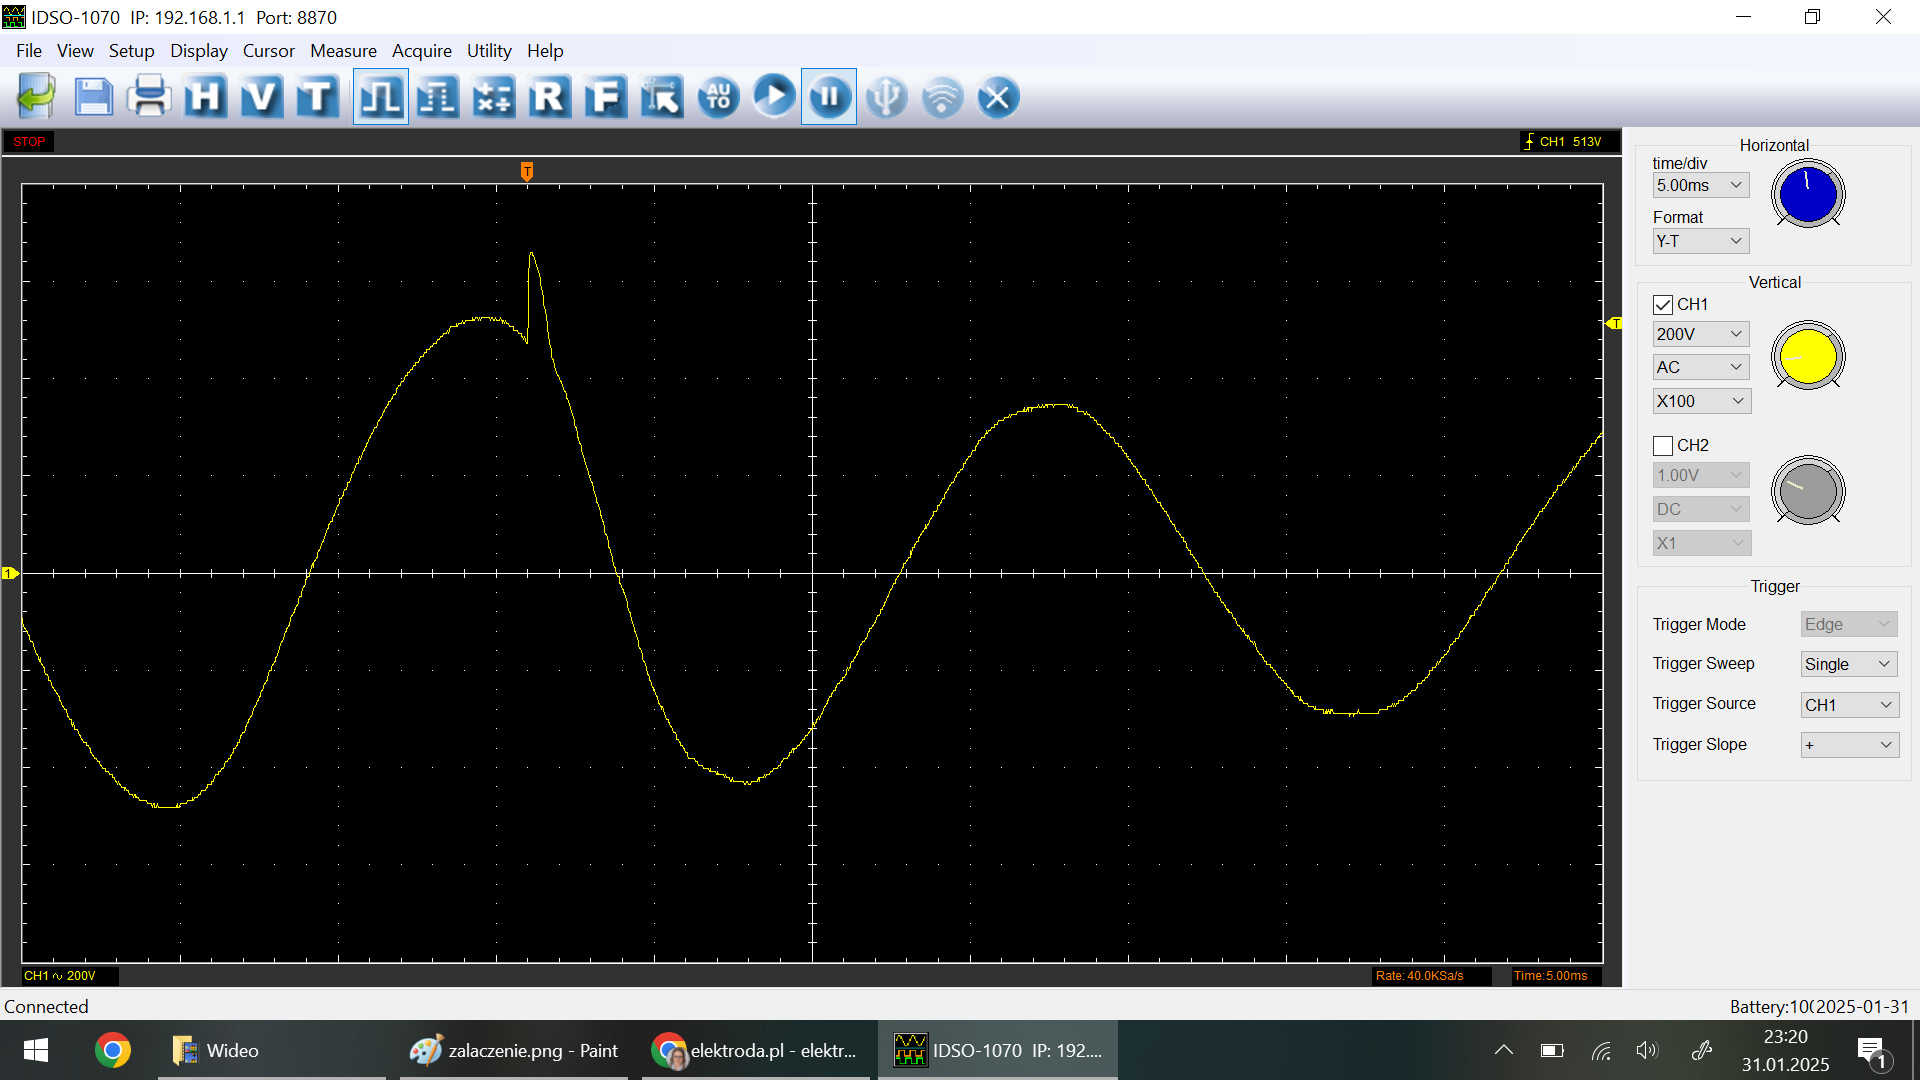Screen dimensions: 1920x1080
Task: Open the Utility menu
Action: pyautogui.click(x=489, y=51)
